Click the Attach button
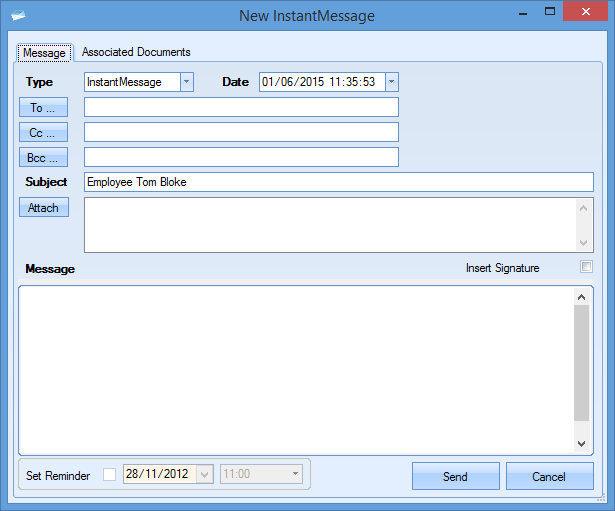Image resolution: width=615 pixels, height=511 pixels. (43, 208)
